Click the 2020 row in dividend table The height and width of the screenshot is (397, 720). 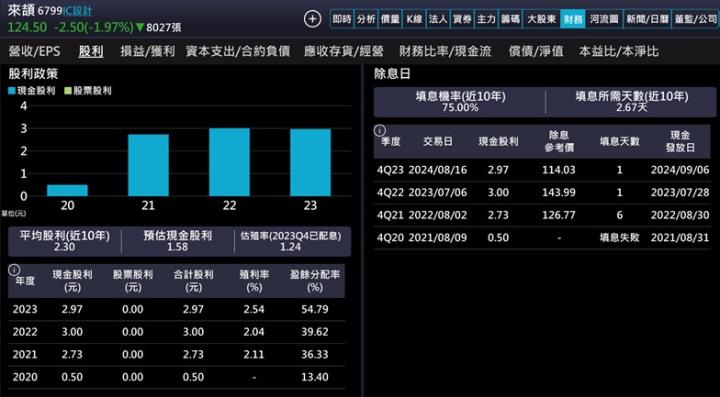point(177,377)
